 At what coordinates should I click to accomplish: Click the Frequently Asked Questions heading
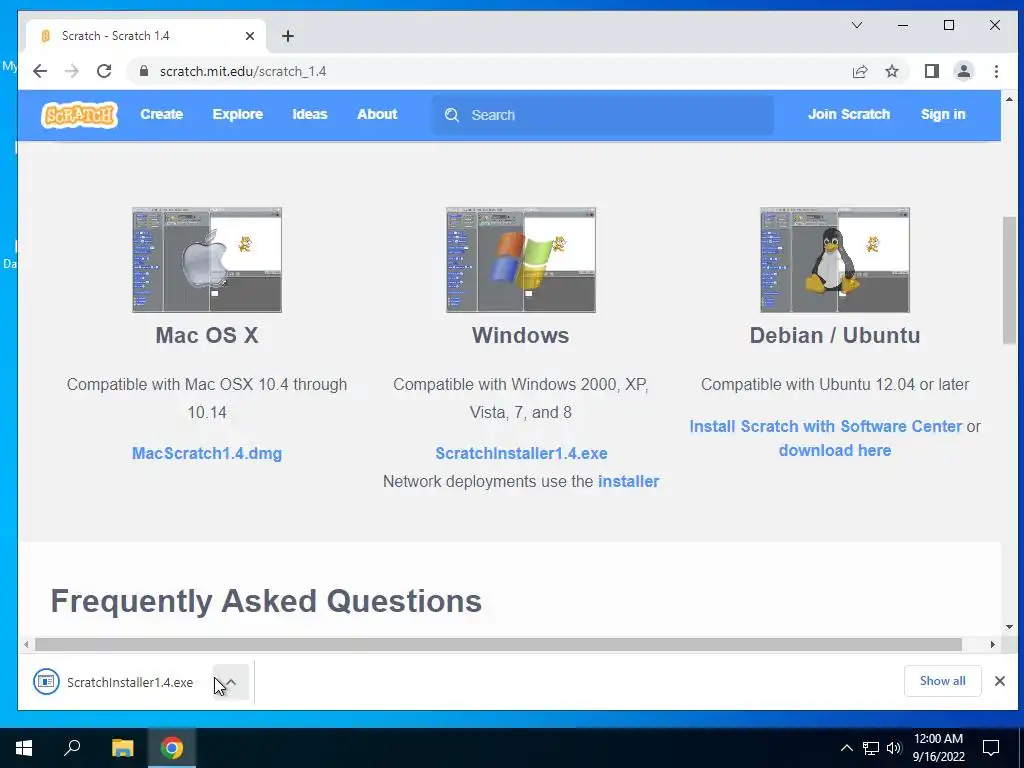click(266, 601)
